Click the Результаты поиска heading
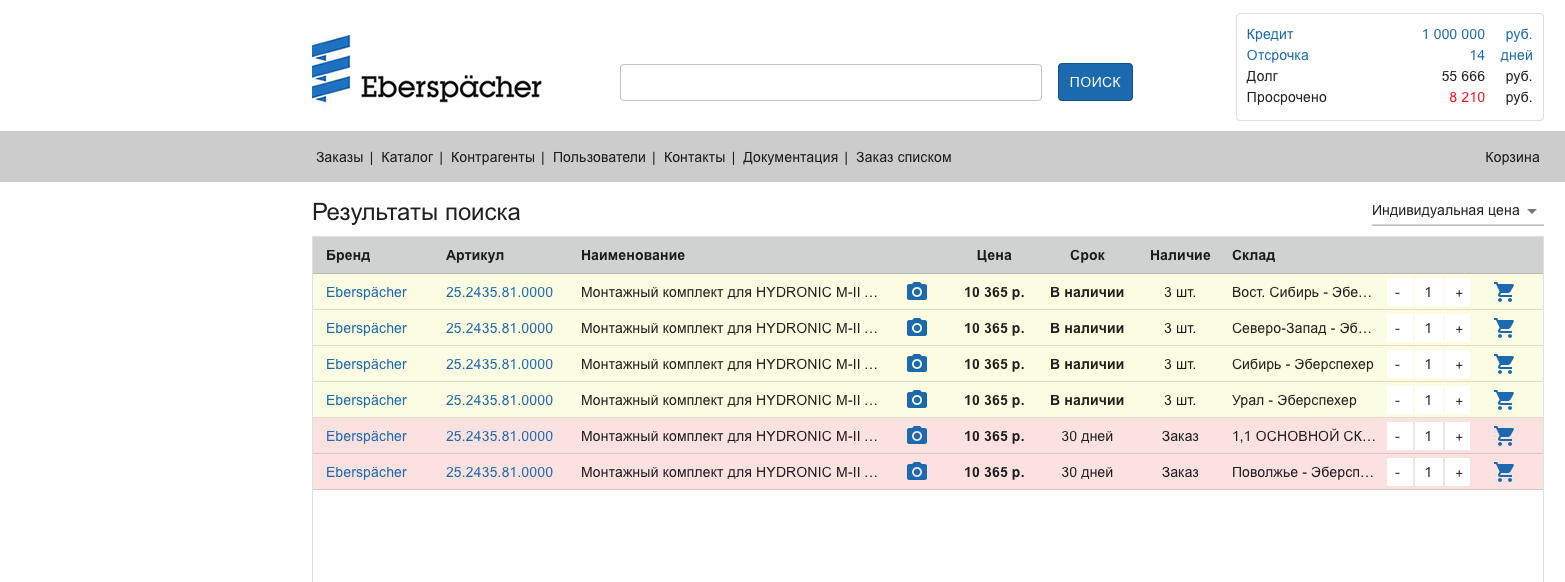 tap(416, 212)
